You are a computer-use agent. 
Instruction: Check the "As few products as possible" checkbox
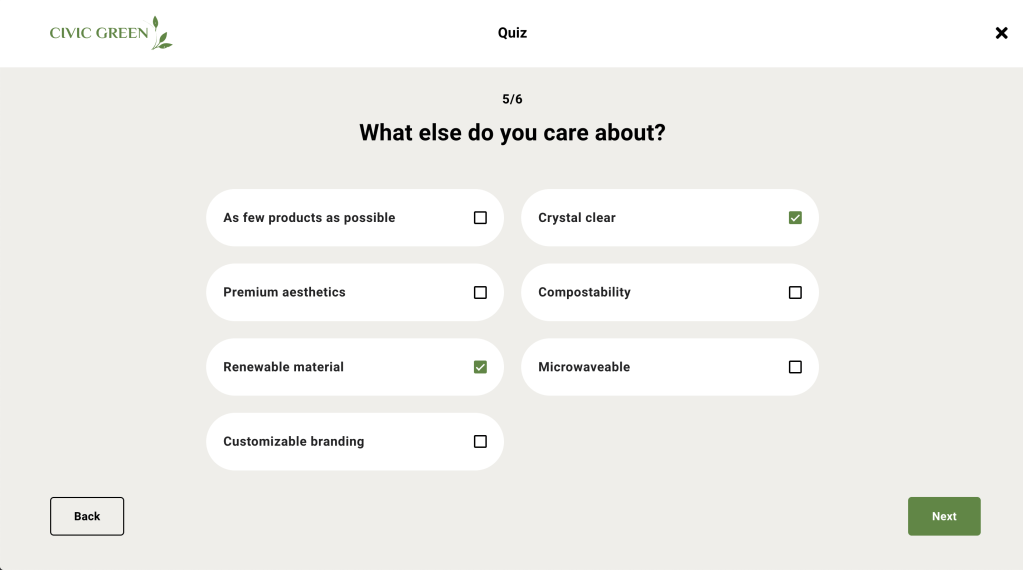tap(480, 218)
